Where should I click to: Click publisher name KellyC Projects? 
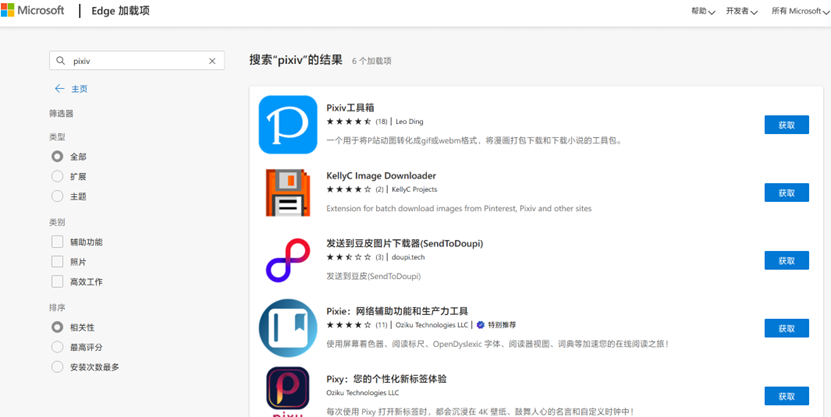tap(414, 189)
